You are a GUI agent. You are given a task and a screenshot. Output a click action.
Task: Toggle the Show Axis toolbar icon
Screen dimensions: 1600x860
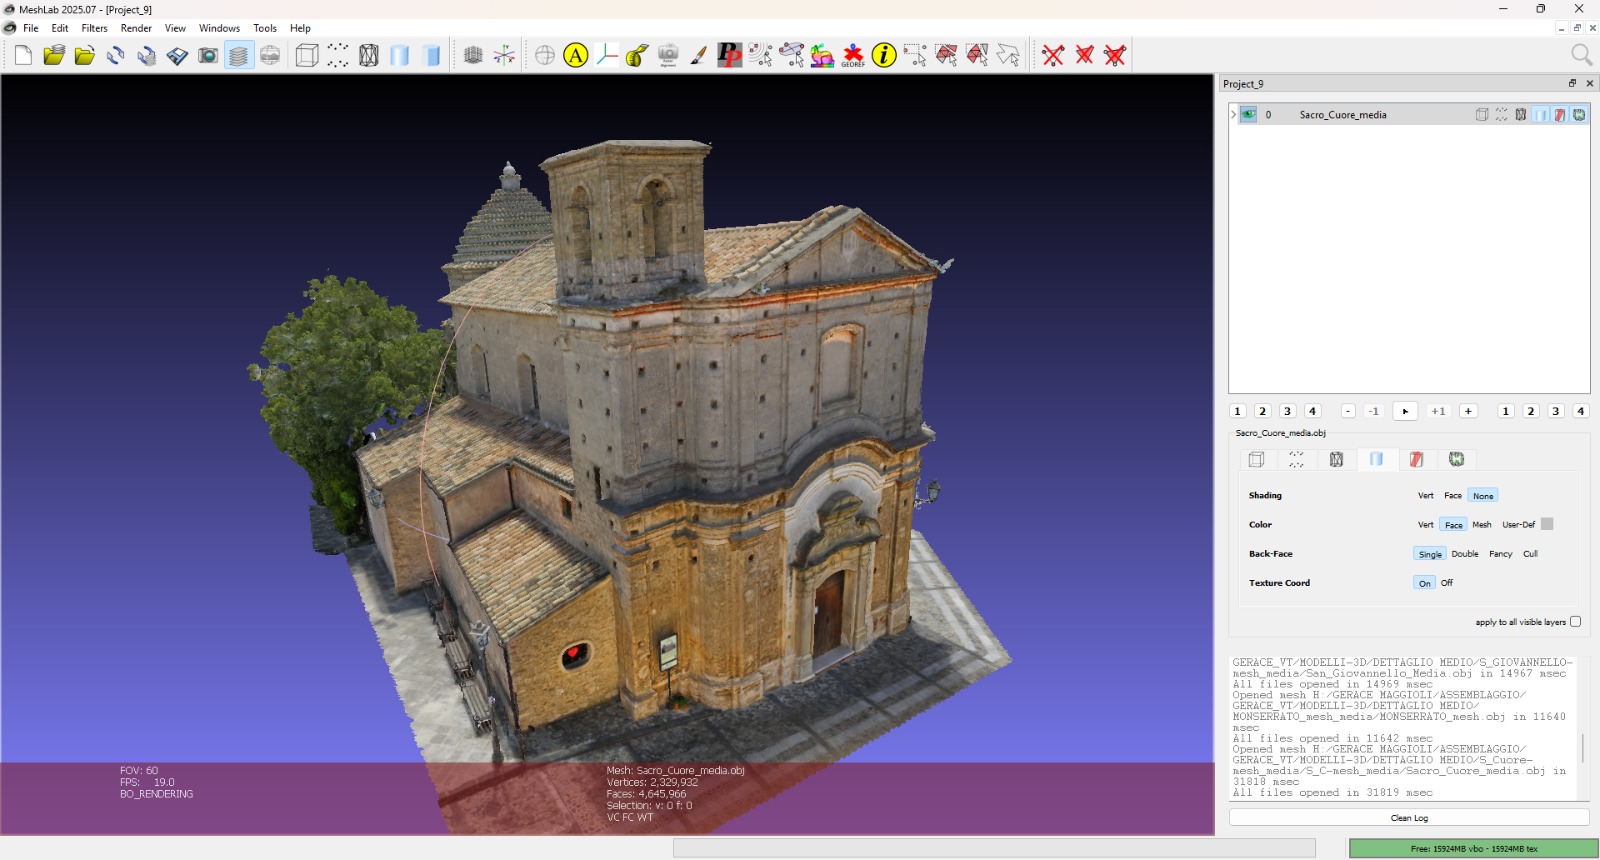(x=504, y=56)
